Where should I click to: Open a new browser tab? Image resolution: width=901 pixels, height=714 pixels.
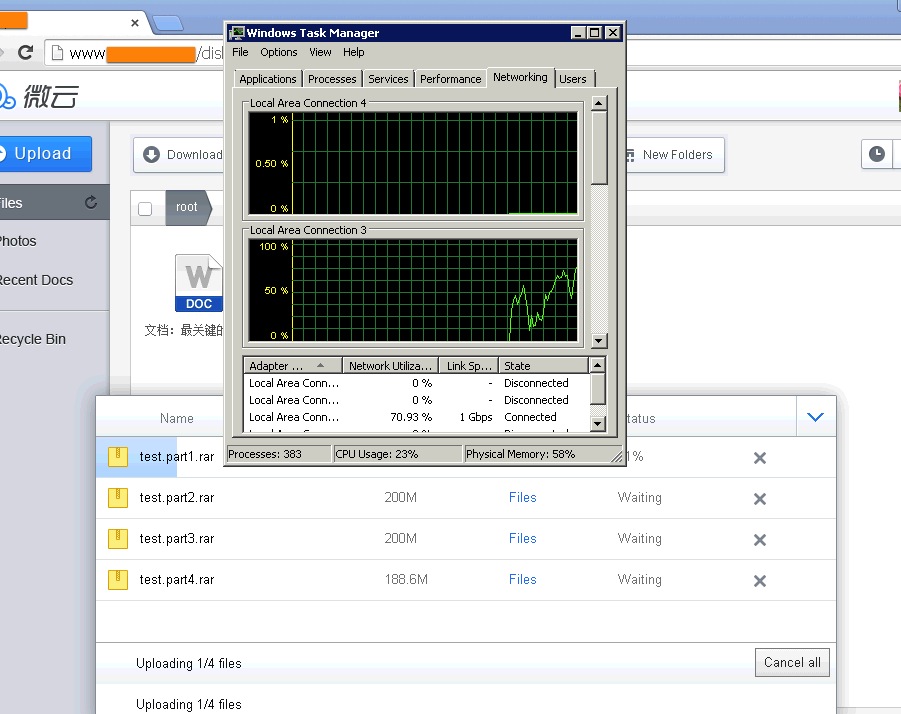coord(168,24)
